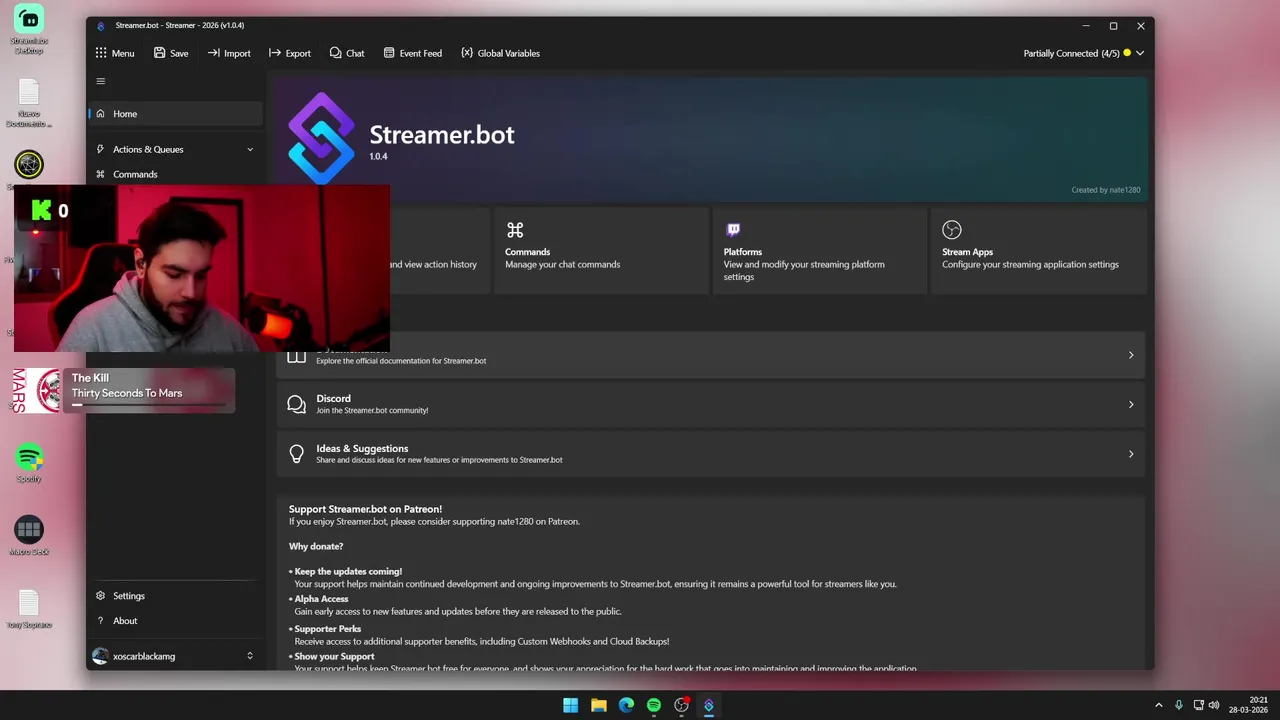Screen dimensions: 1280x720
Task: Click the version number 1.0.4
Action: coord(378,157)
